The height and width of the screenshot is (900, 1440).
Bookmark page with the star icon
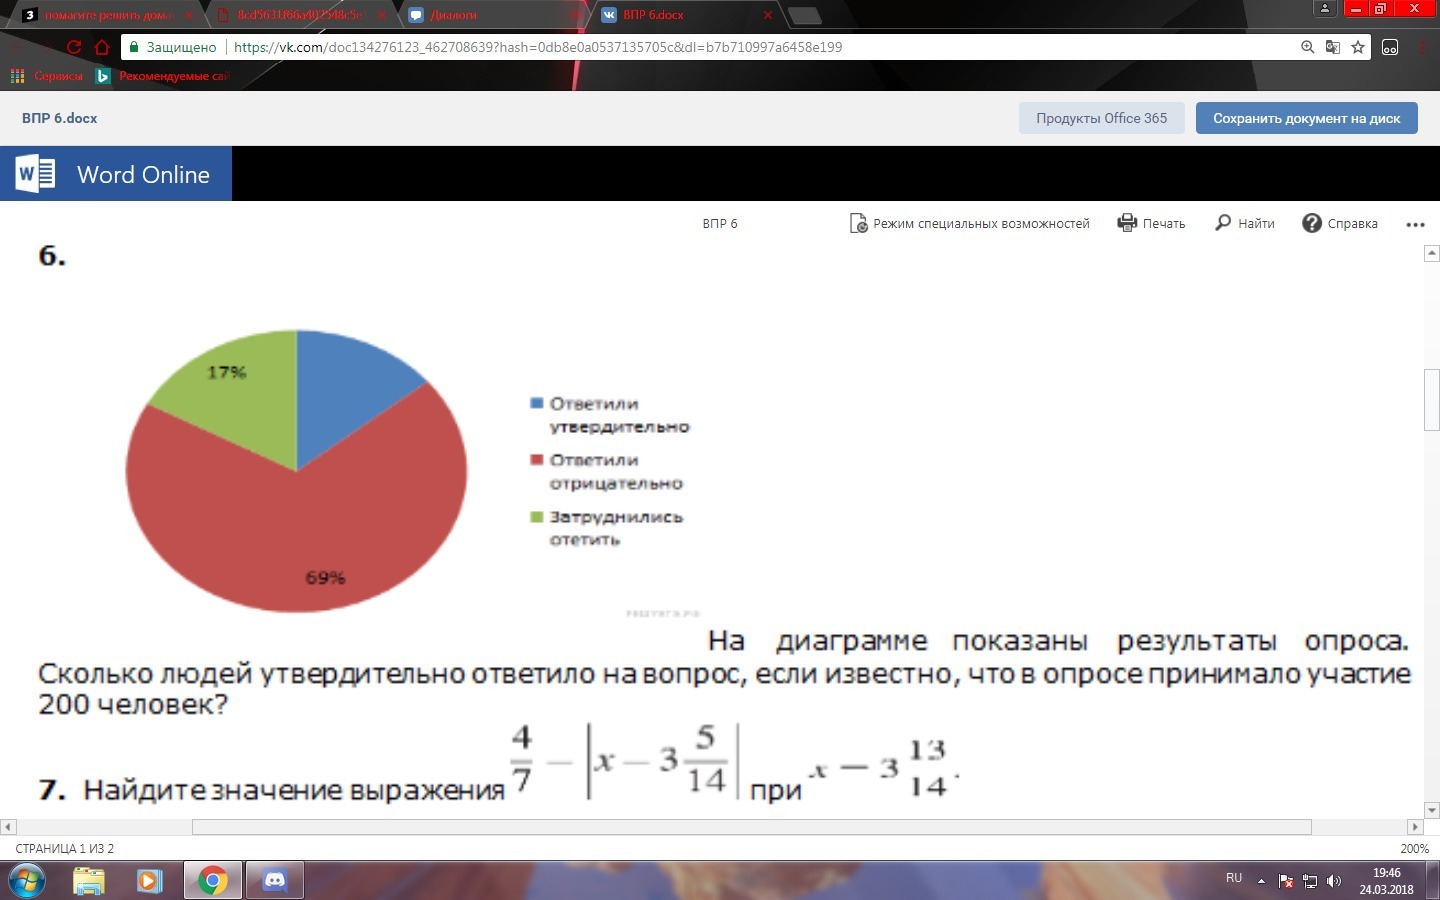[1358, 47]
